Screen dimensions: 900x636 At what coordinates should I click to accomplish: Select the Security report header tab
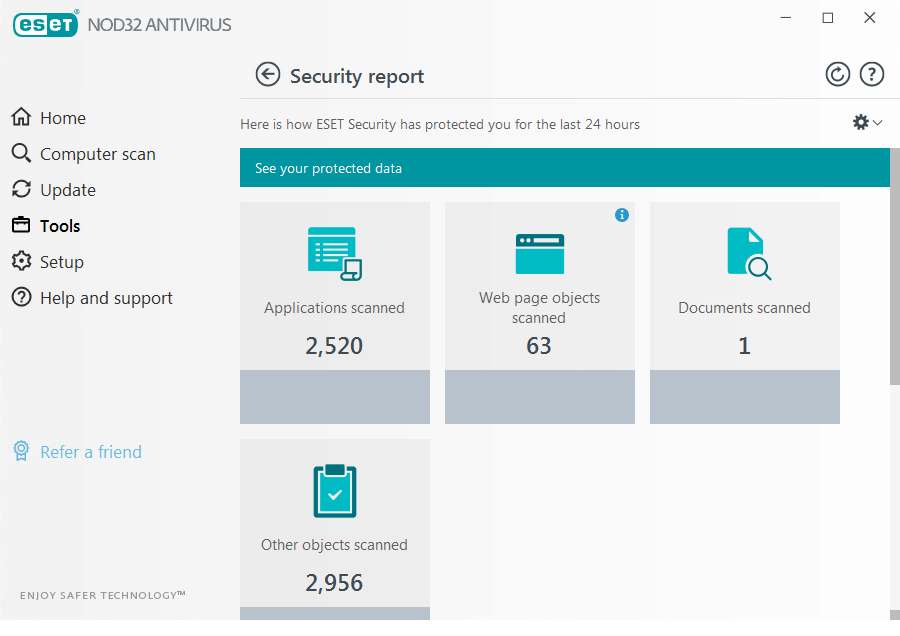[x=356, y=76]
